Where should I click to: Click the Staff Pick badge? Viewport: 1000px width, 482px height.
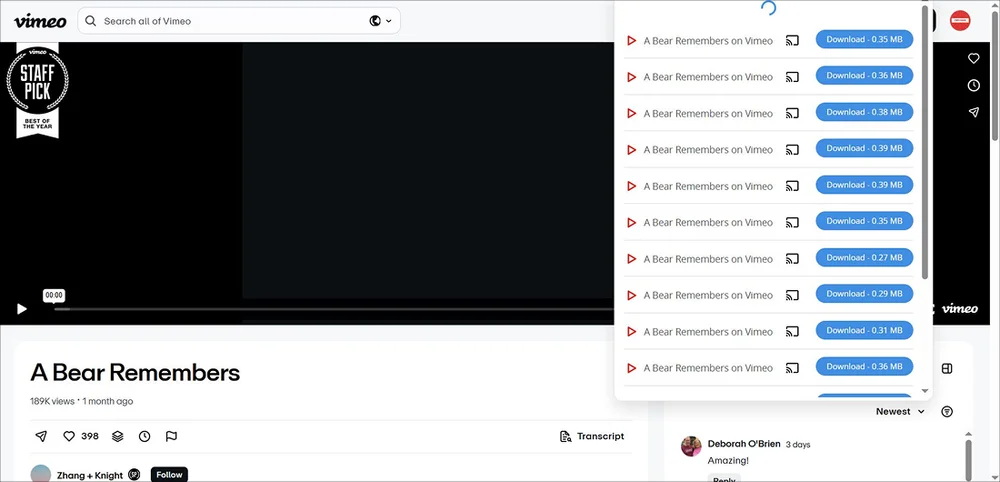click(x=38, y=91)
